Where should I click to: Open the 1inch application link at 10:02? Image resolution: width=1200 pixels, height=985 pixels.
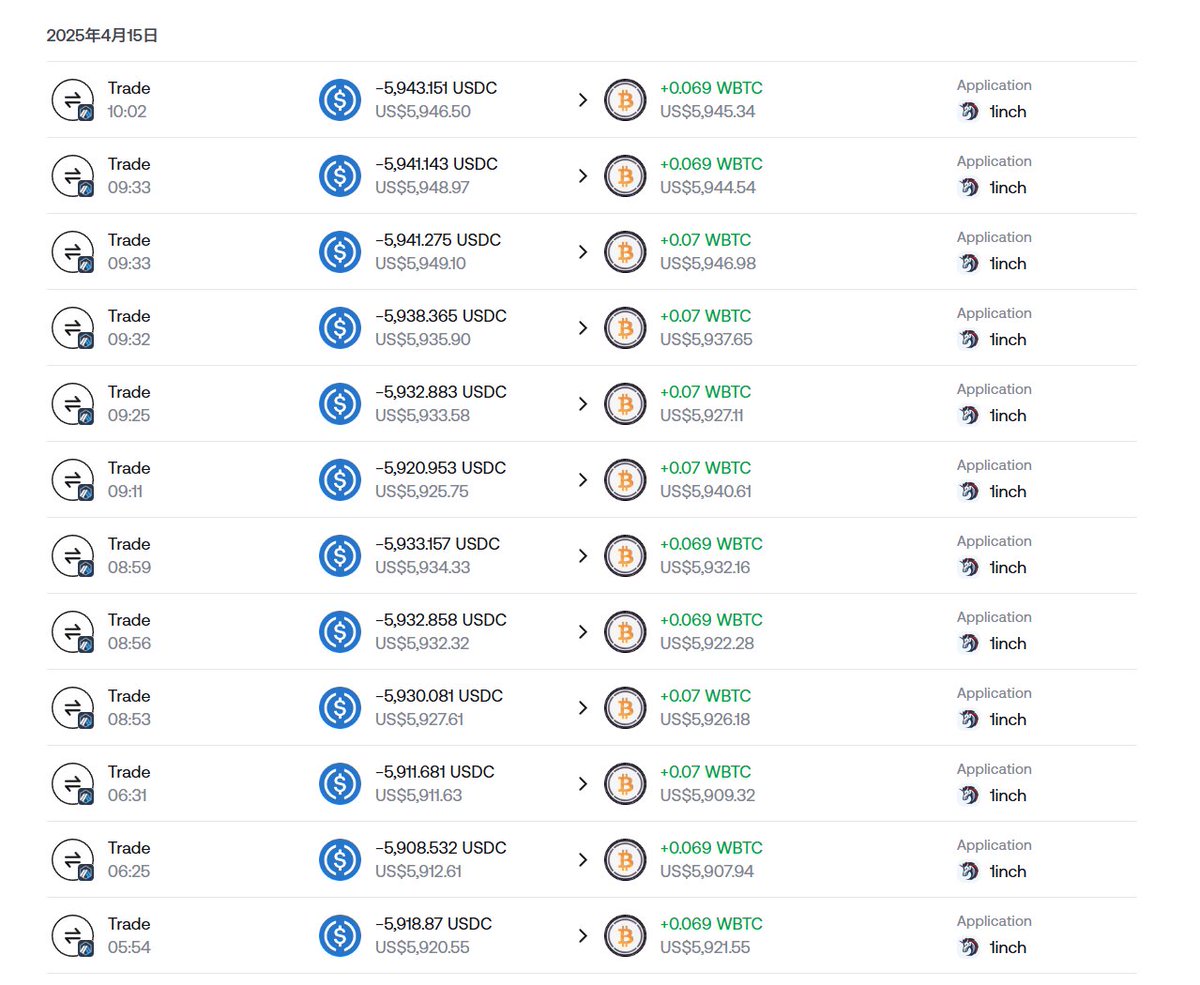click(x=1007, y=112)
